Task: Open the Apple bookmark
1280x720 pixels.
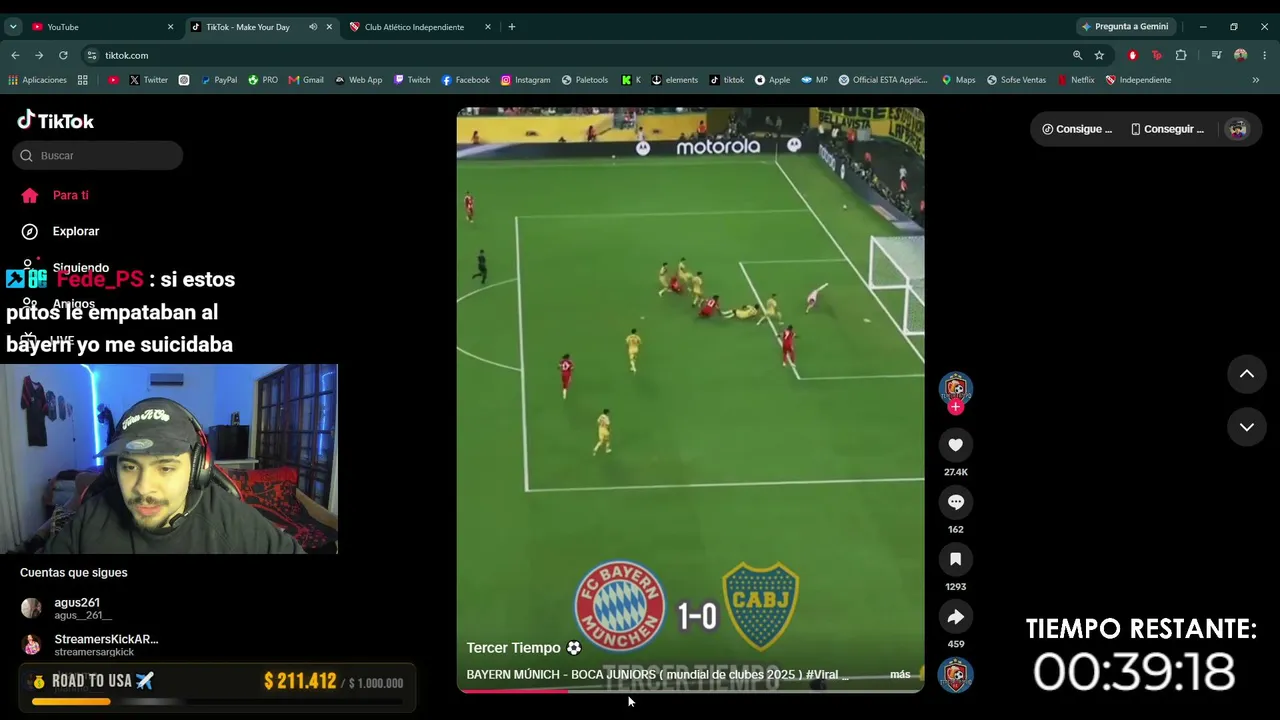Action: pyautogui.click(x=772, y=80)
